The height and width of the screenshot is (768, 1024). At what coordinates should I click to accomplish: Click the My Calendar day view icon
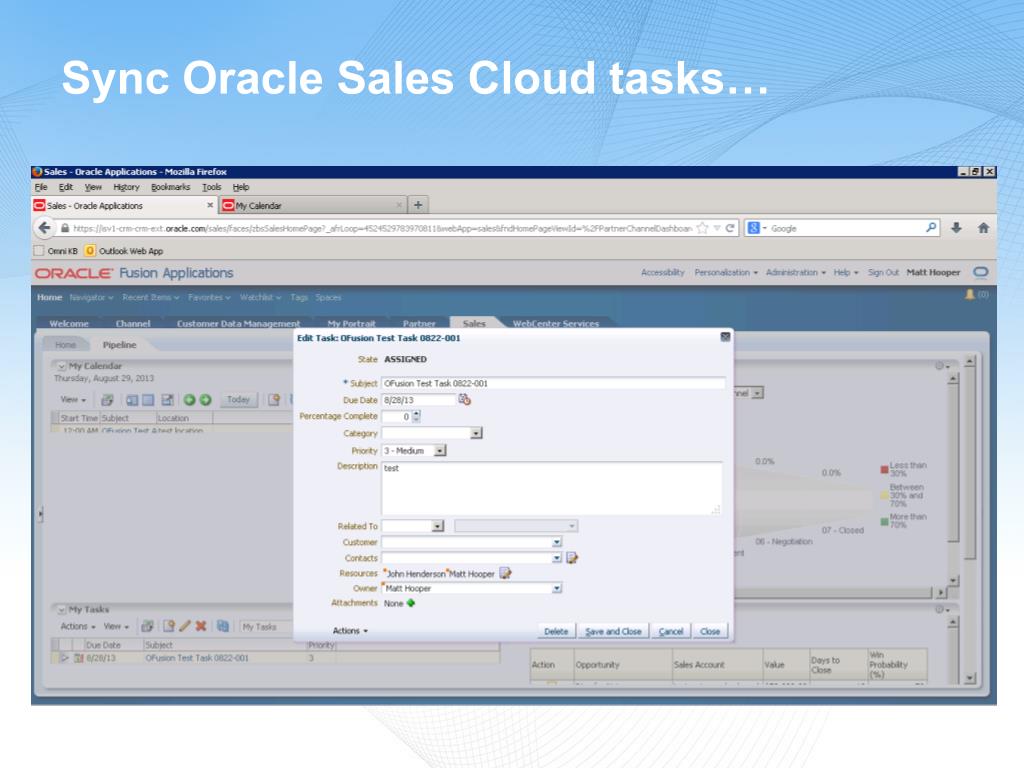[x=132, y=400]
